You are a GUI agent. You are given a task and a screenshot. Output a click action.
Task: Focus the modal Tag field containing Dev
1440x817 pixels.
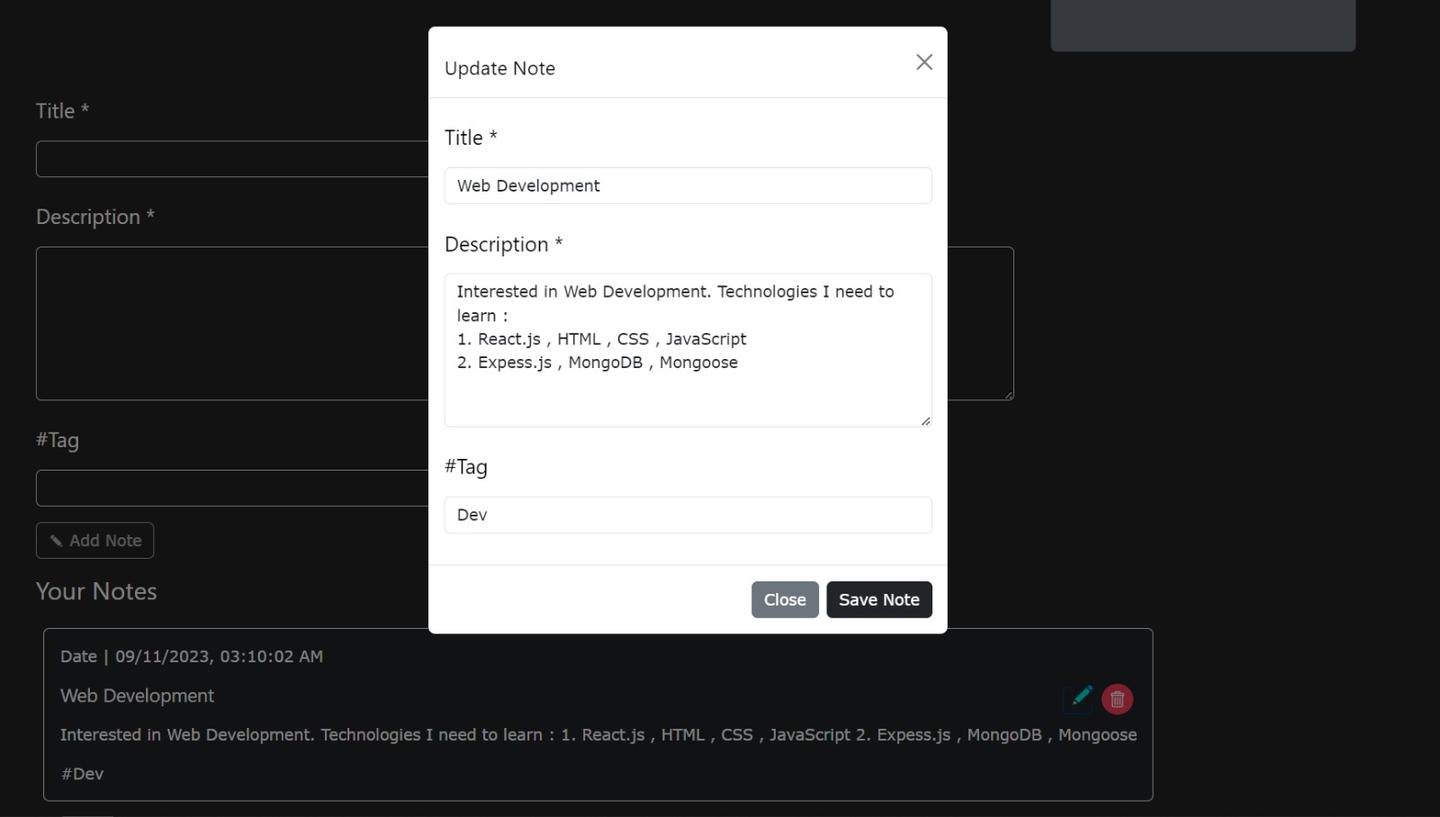(x=688, y=515)
